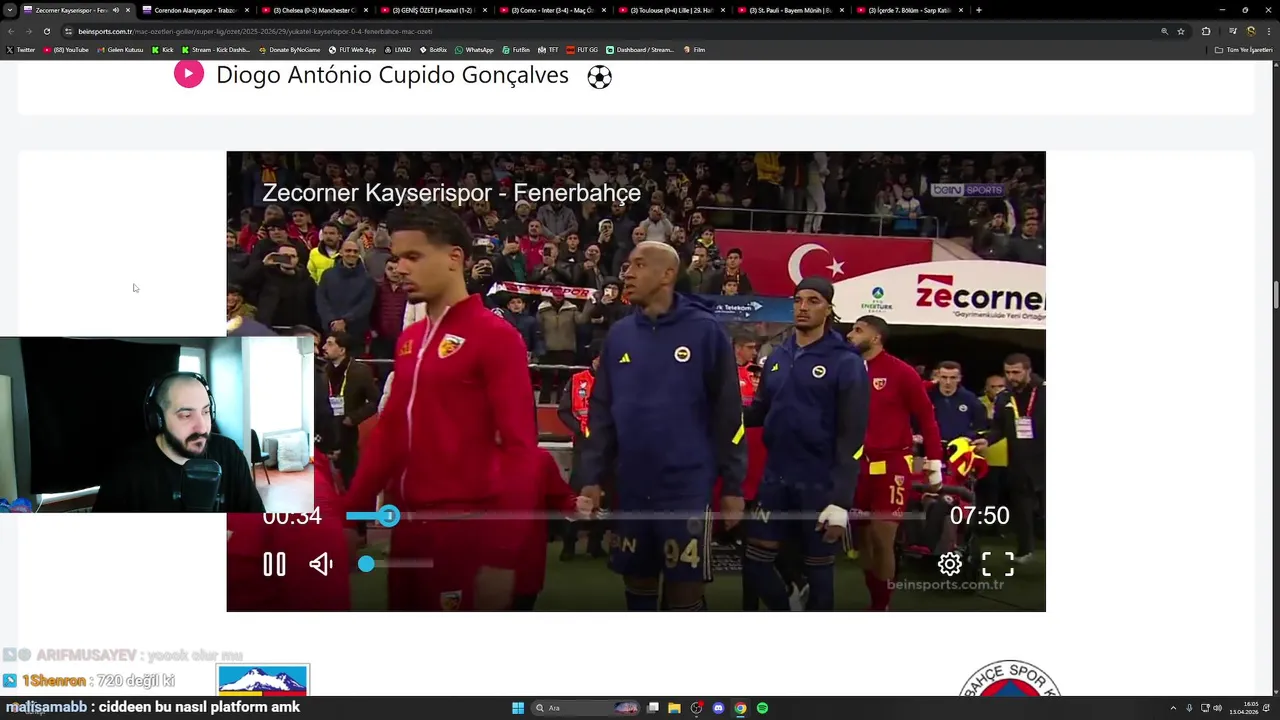Switch to Corendon Alanyaspor - Trabzon tab
1280x720 pixels.
pos(195,10)
